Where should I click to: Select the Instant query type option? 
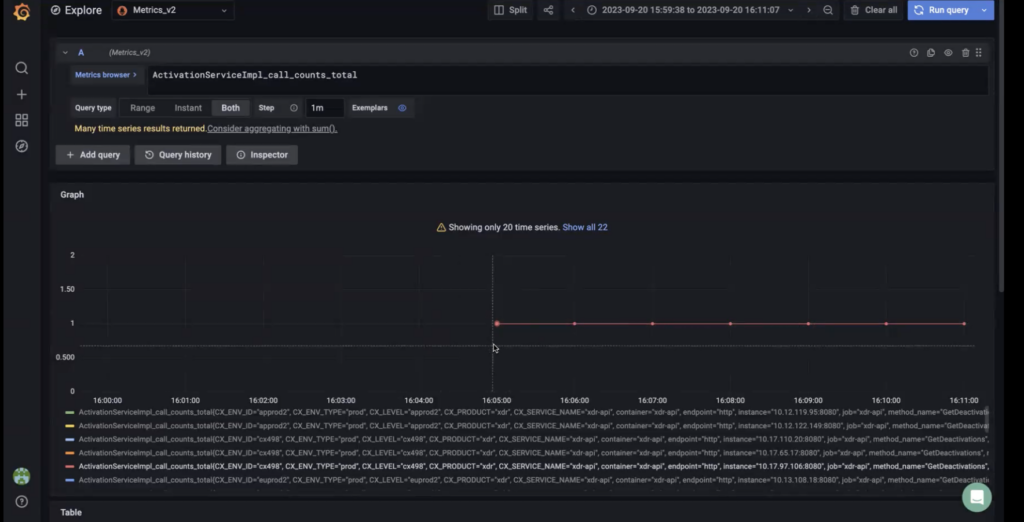pos(188,108)
